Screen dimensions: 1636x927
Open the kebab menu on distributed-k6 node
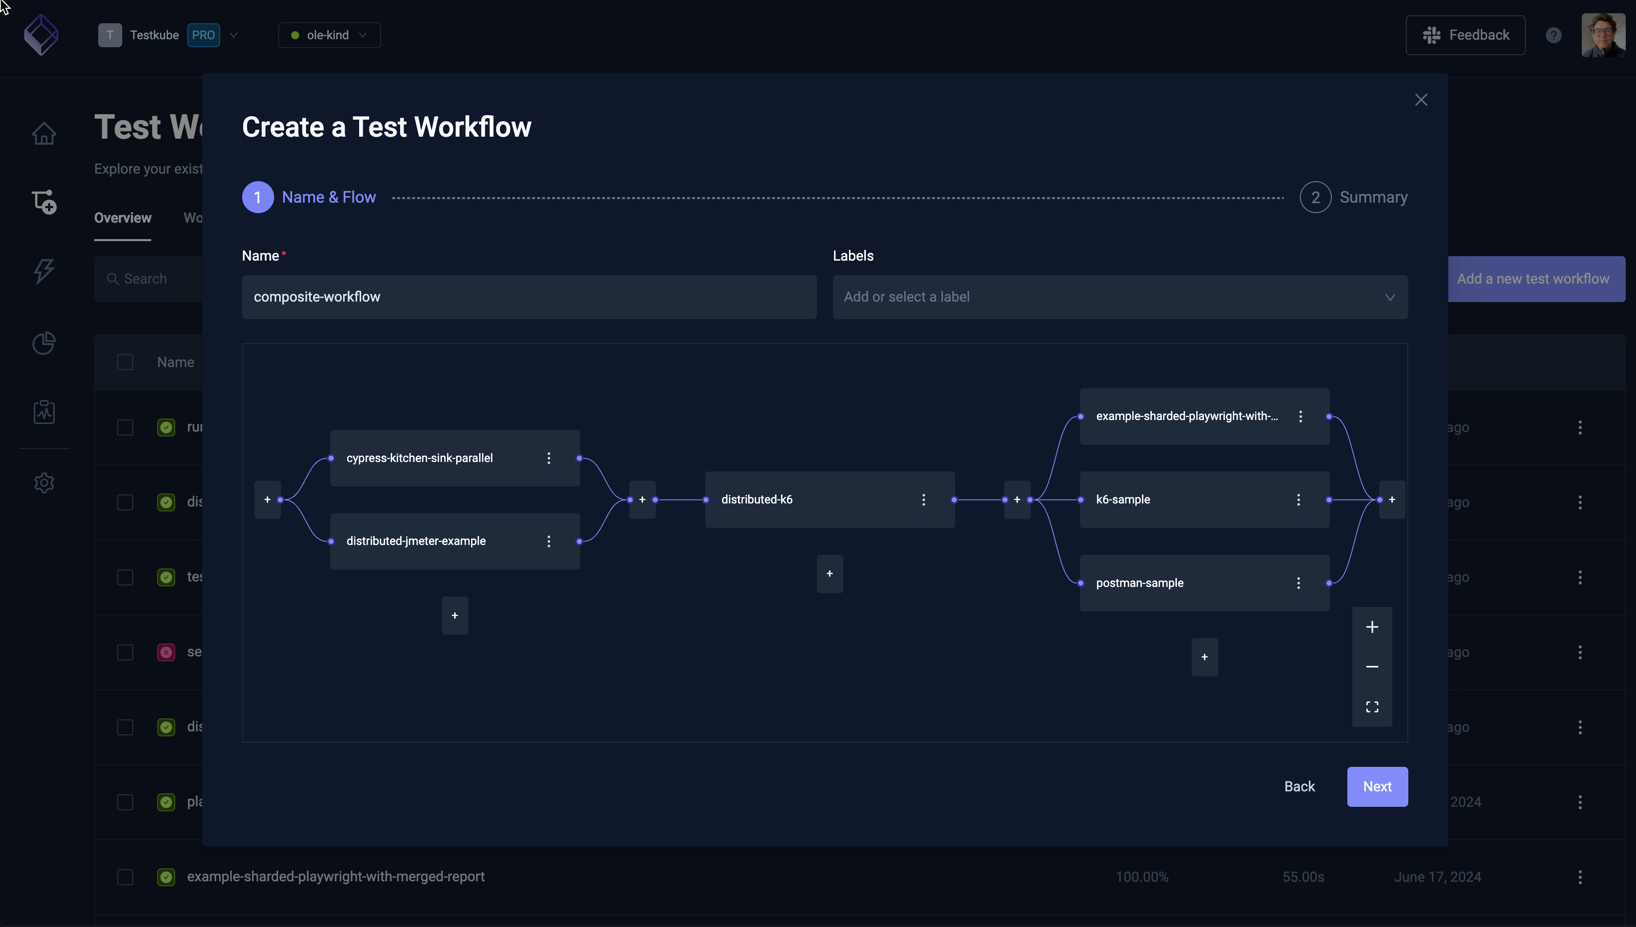click(x=923, y=499)
